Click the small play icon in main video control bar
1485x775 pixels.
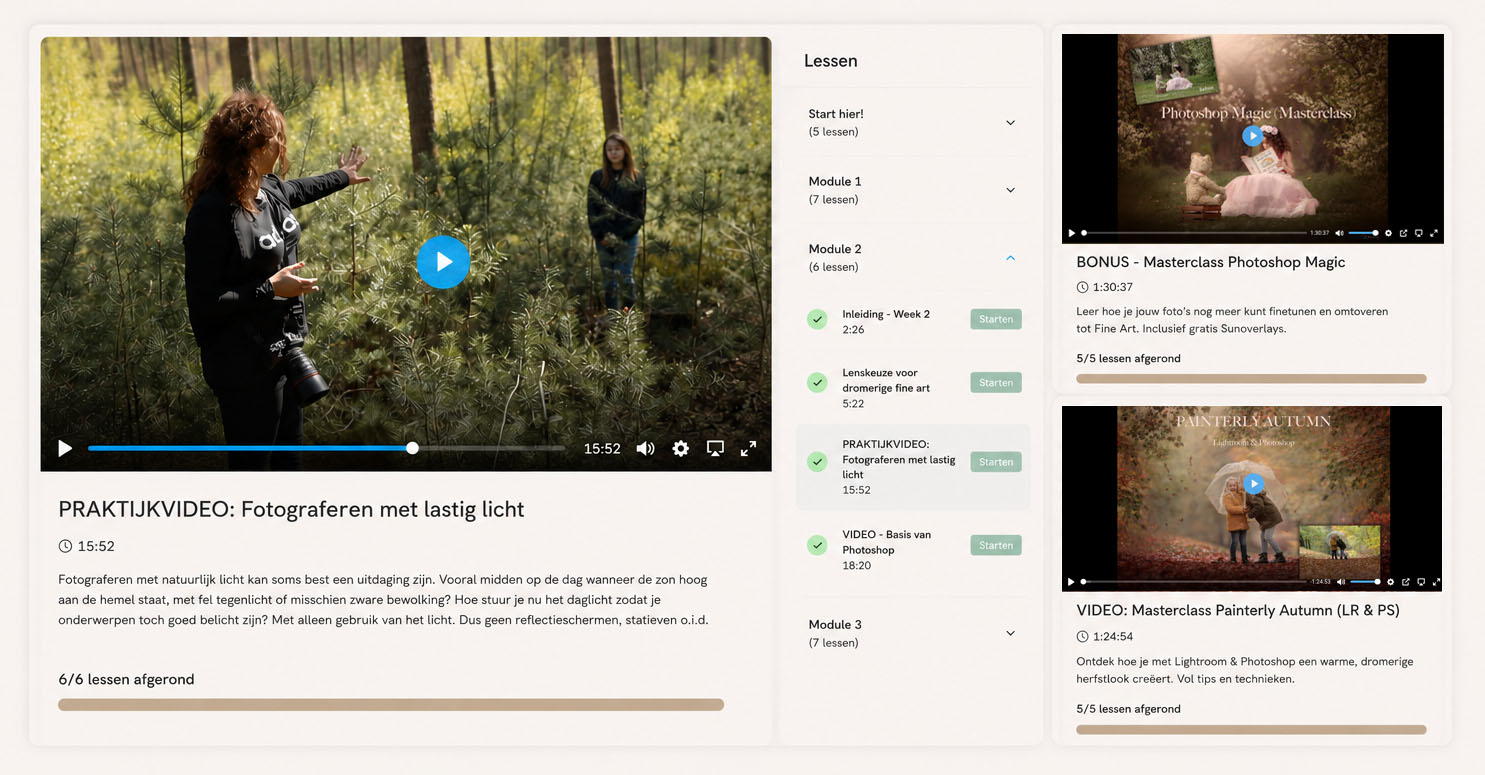(x=65, y=448)
